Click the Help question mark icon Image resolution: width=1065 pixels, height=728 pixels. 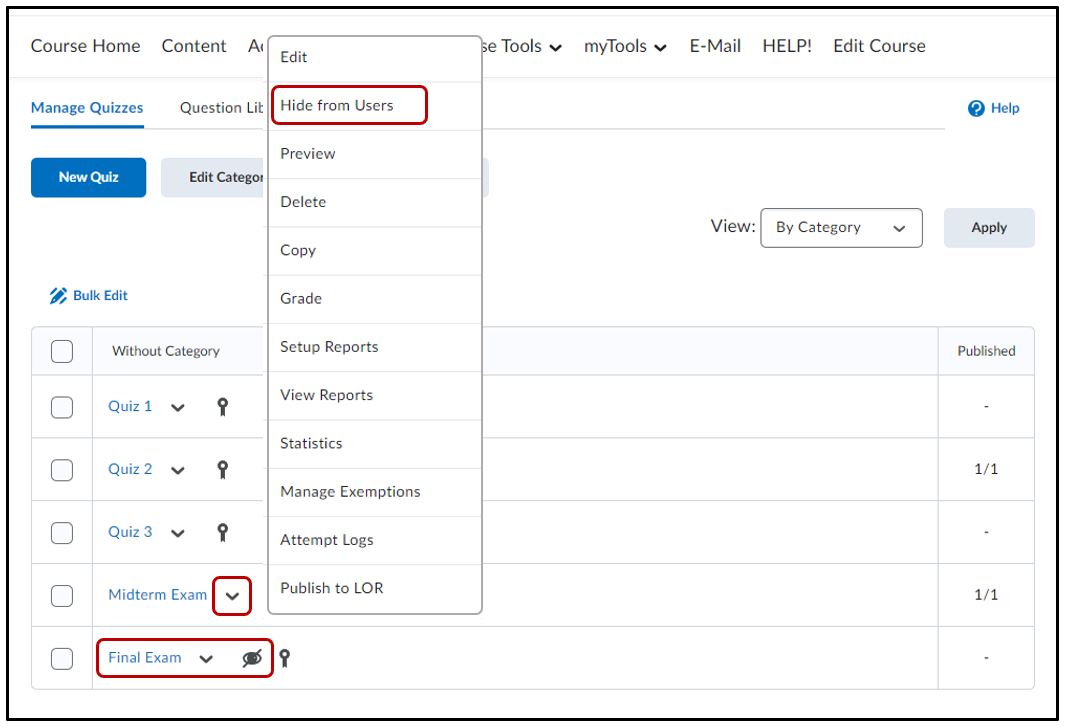click(x=976, y=108)
